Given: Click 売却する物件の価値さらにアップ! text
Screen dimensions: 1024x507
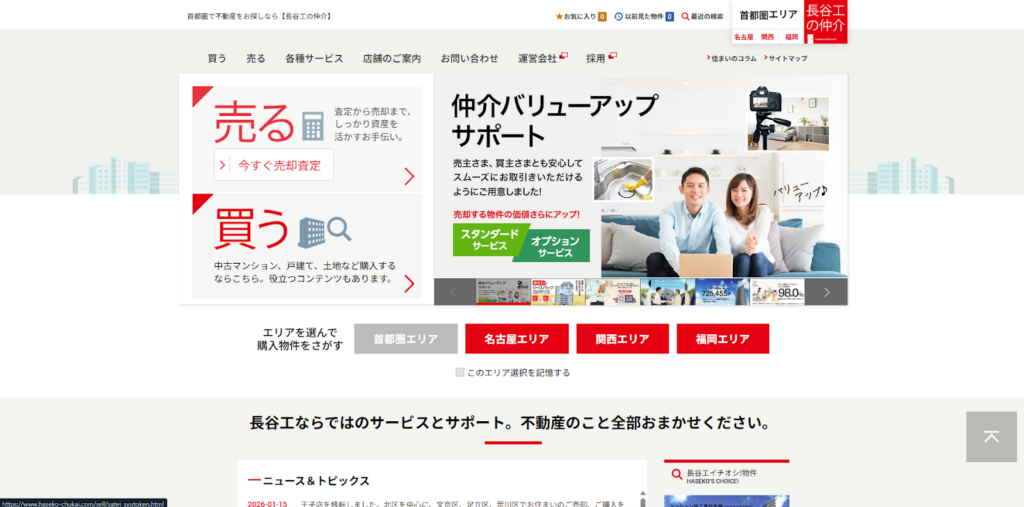Looking at the screenshot, I should point(516,214).
